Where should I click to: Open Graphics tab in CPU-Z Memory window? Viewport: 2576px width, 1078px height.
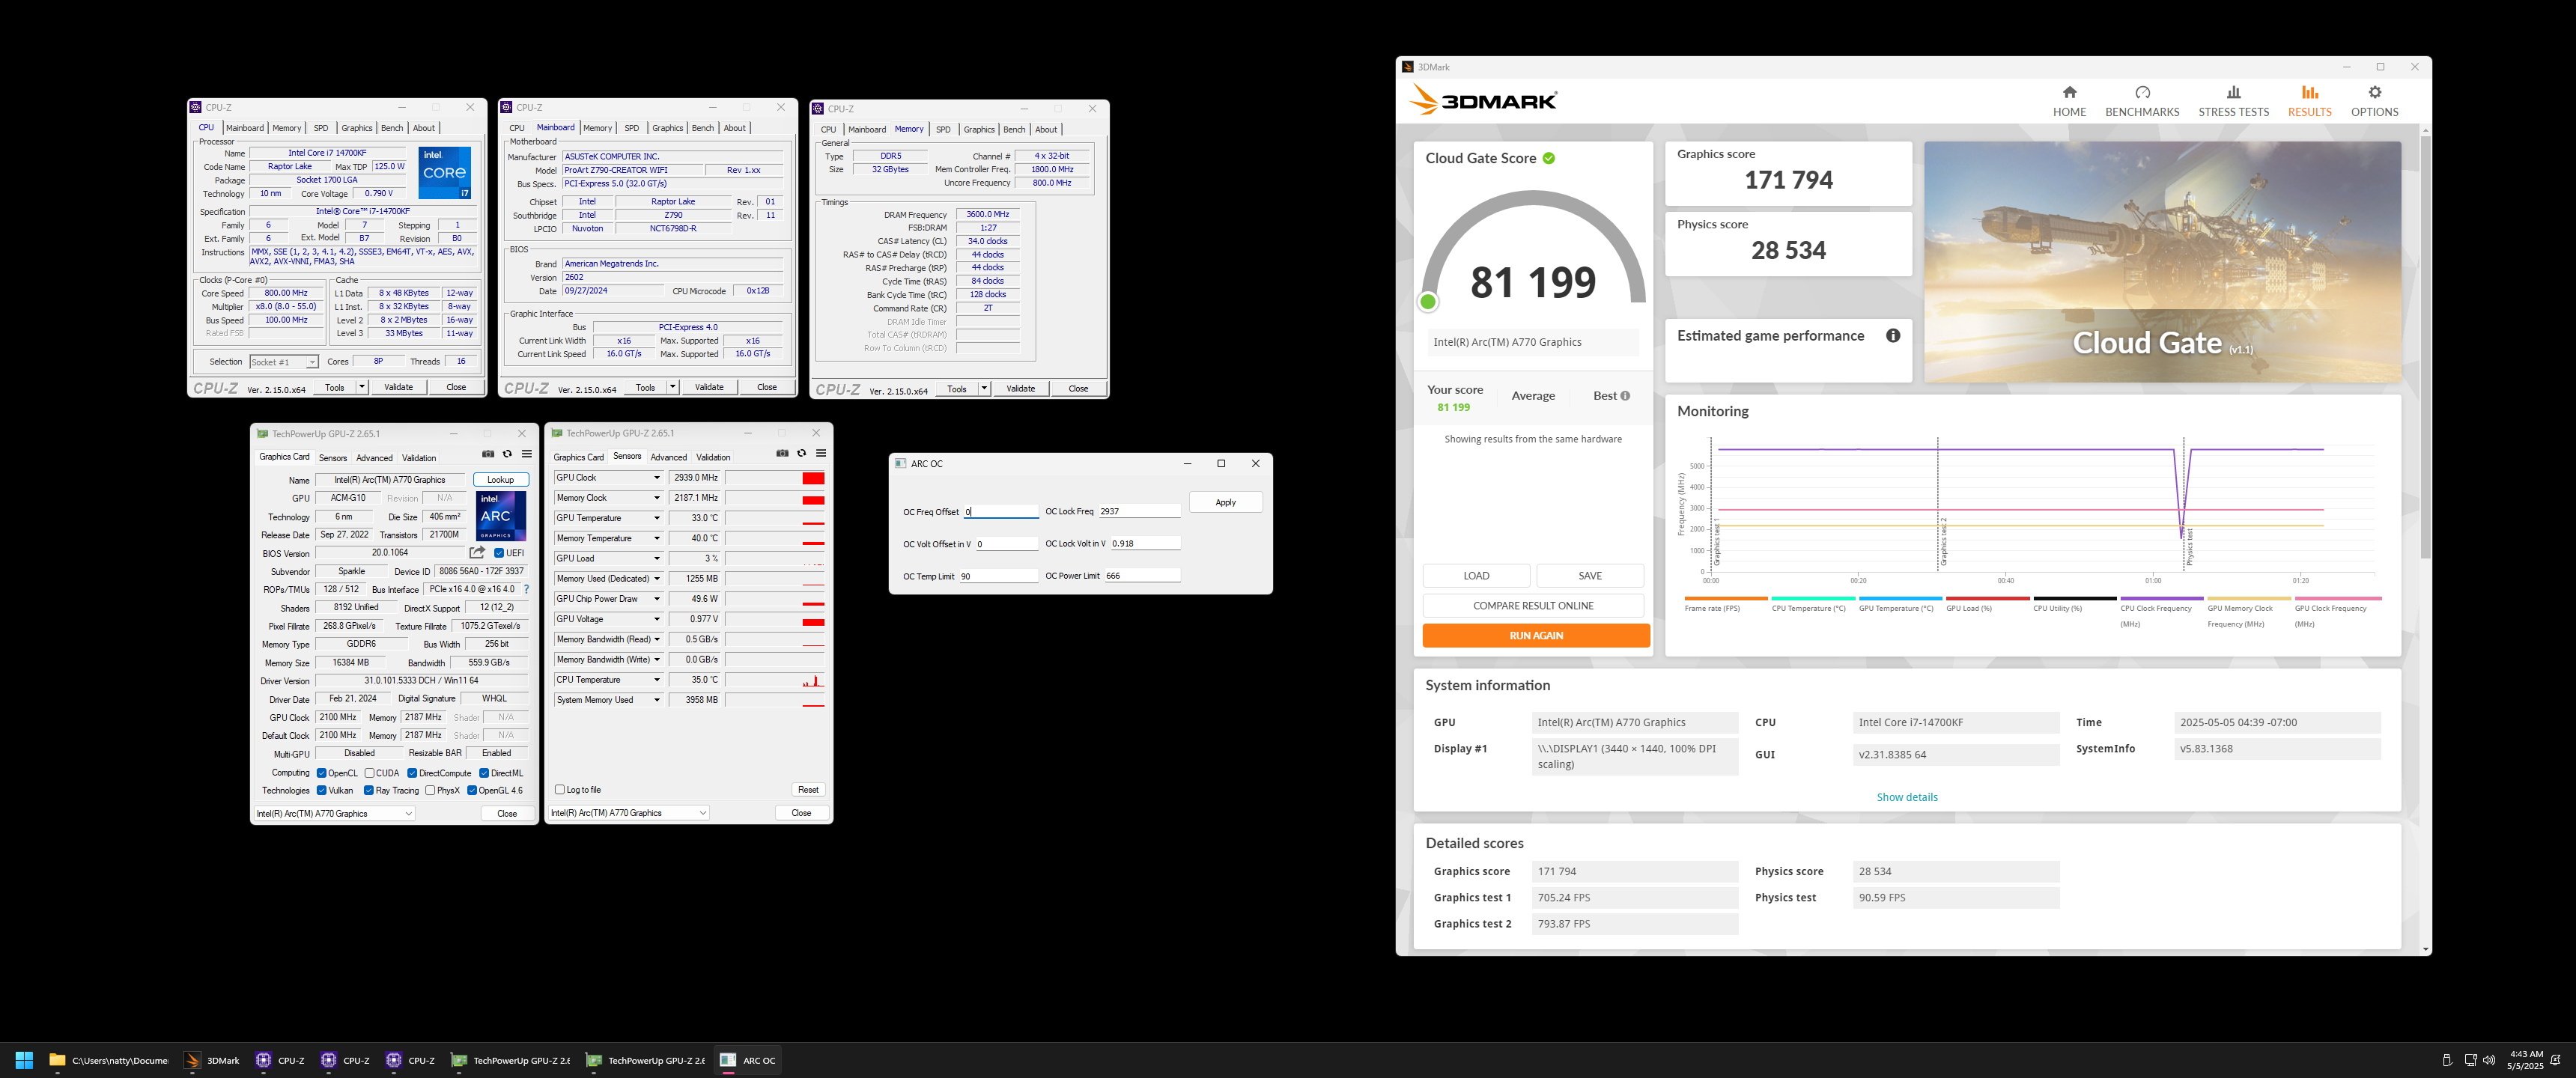[979, 130]
